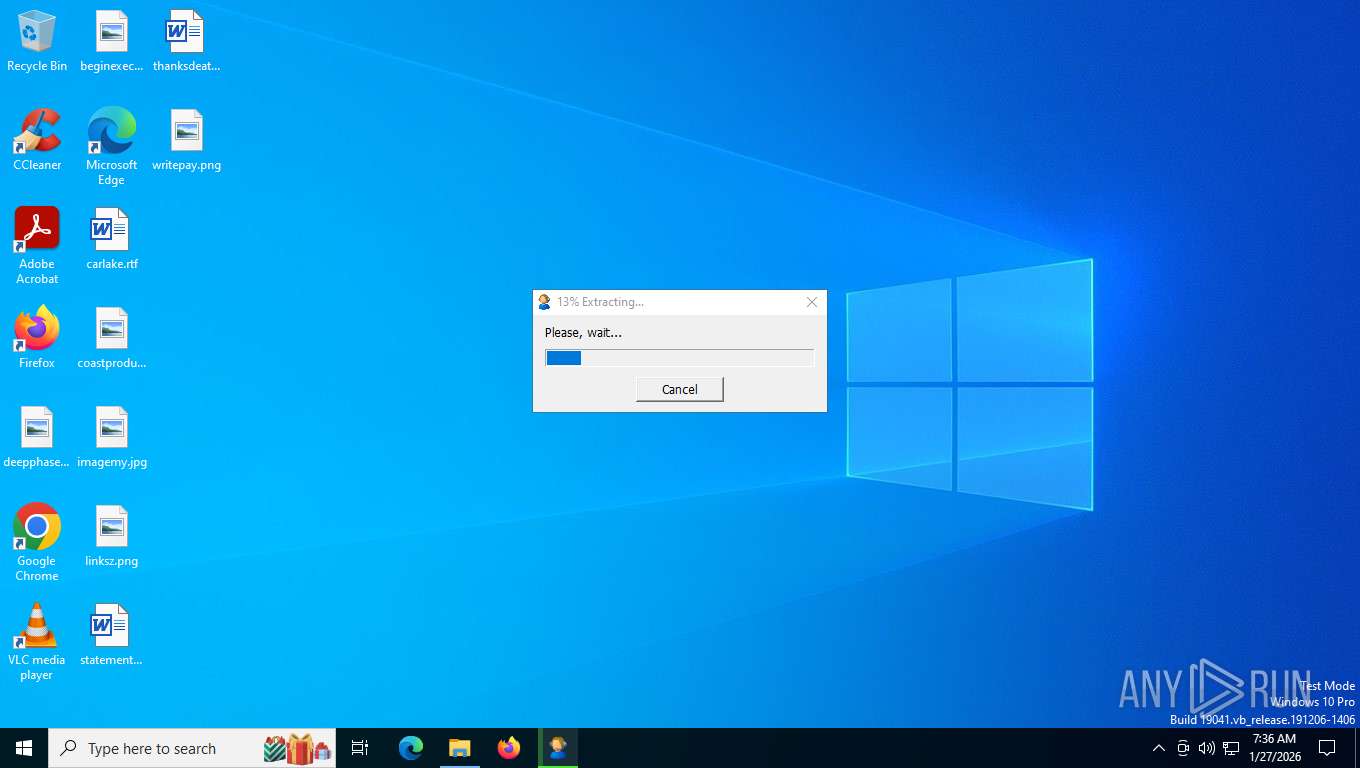Open the volume control in tray
The height and width of the screenshot is (768, 1360).
click(1207, 748)
